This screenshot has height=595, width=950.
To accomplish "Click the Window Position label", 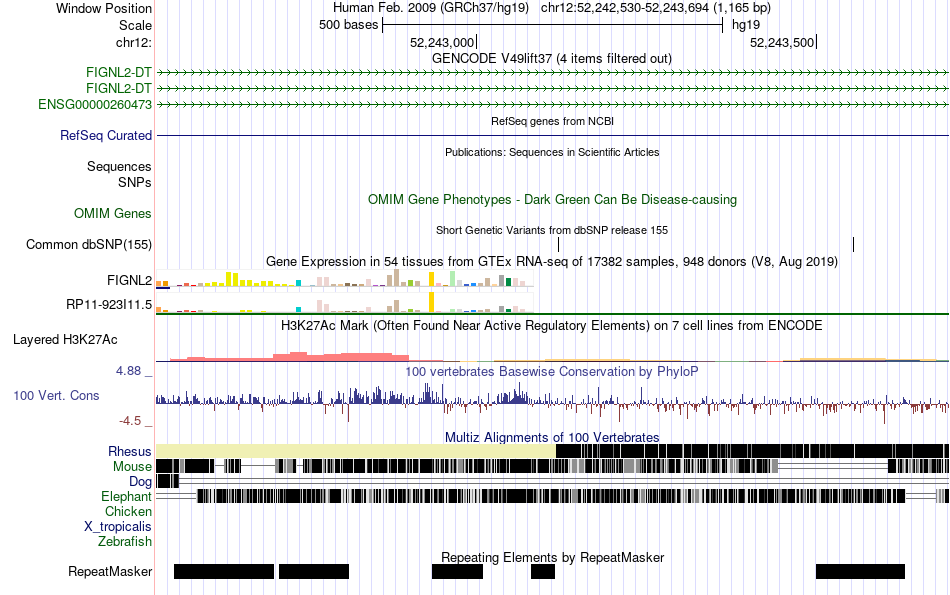I will (104, 8).
